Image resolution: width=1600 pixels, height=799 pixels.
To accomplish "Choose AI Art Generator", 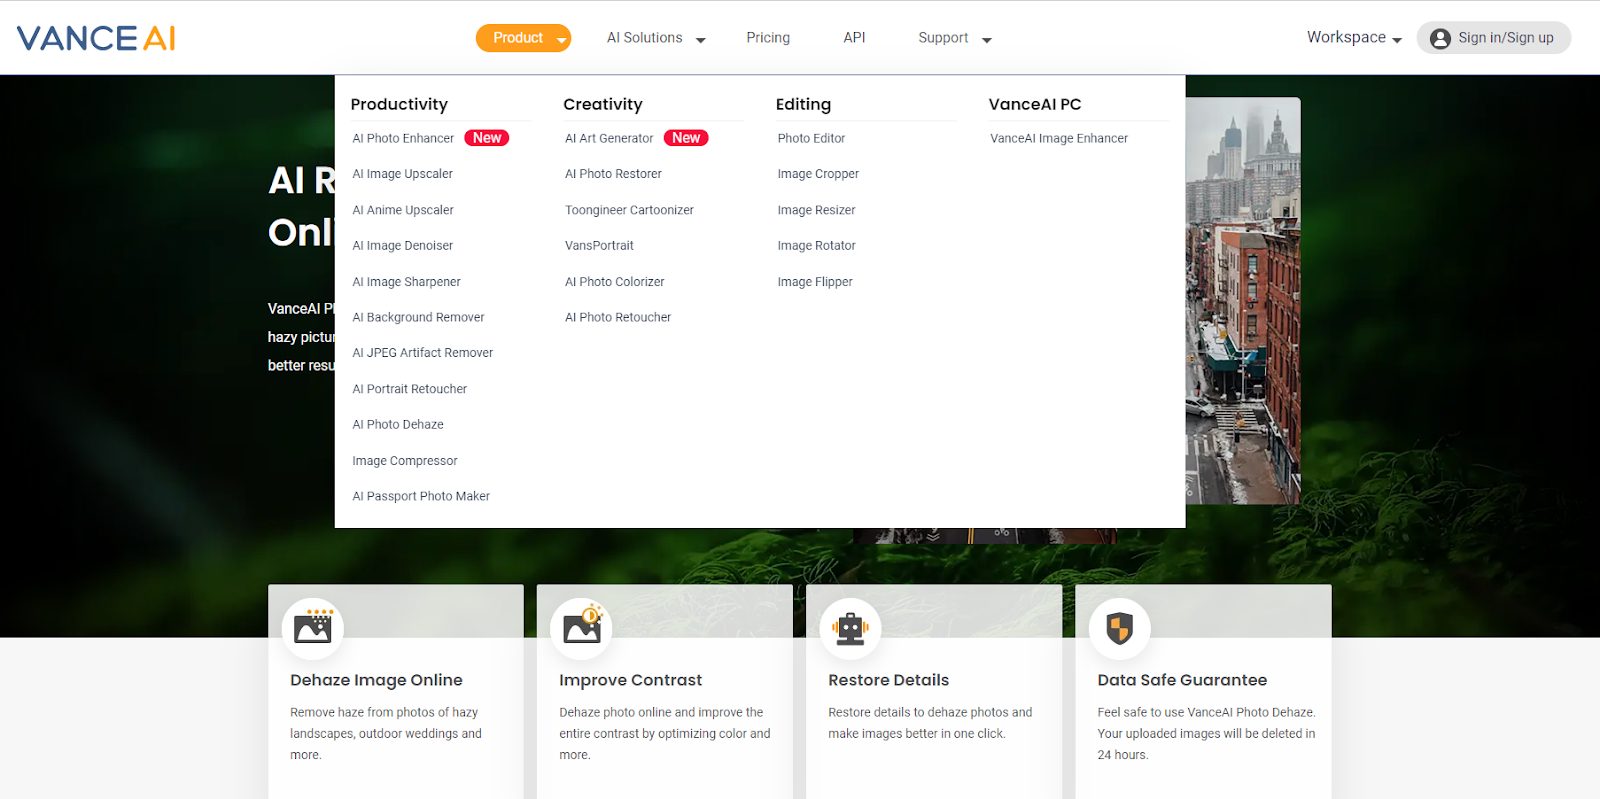I will 609,138.
